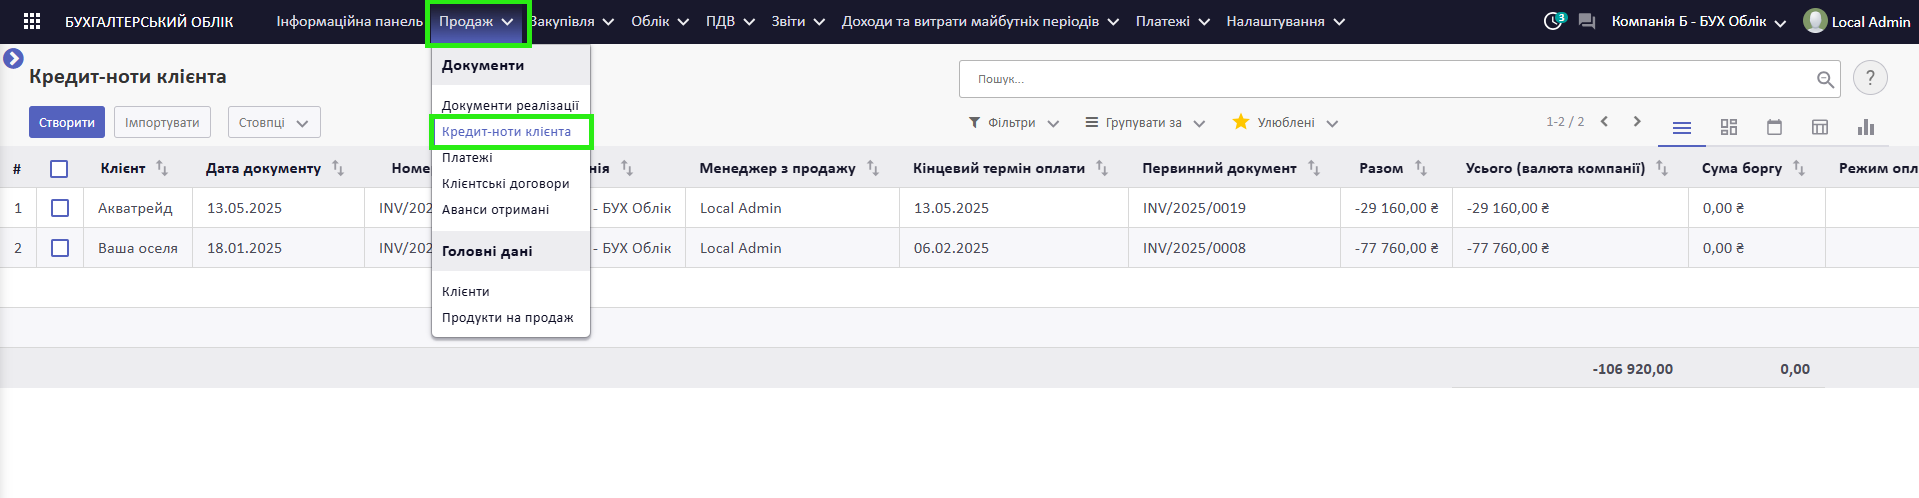1919x498 pixels.
Task: Go to the previous page arrow
Action: point(1604,122)
